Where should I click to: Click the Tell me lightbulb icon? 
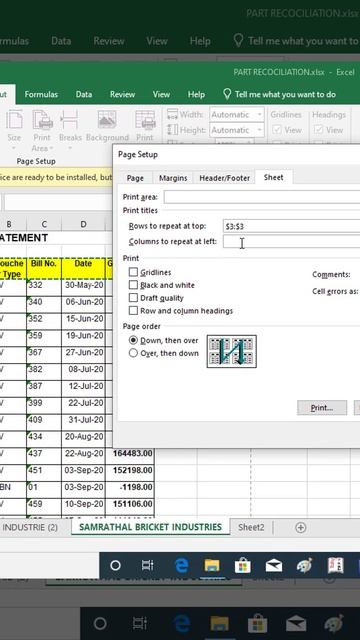227,94
